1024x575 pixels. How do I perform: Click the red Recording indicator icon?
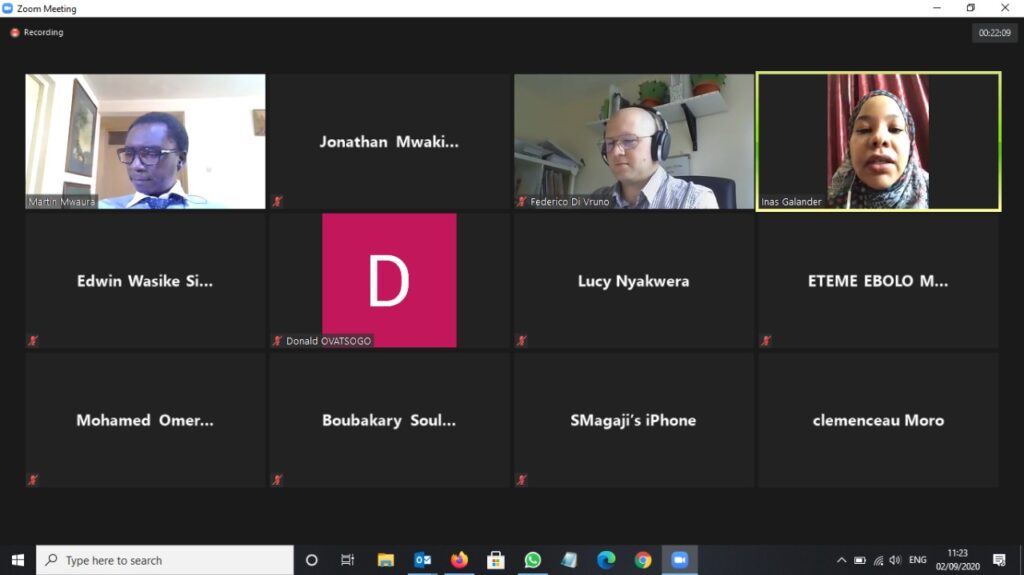click(14, 33)
